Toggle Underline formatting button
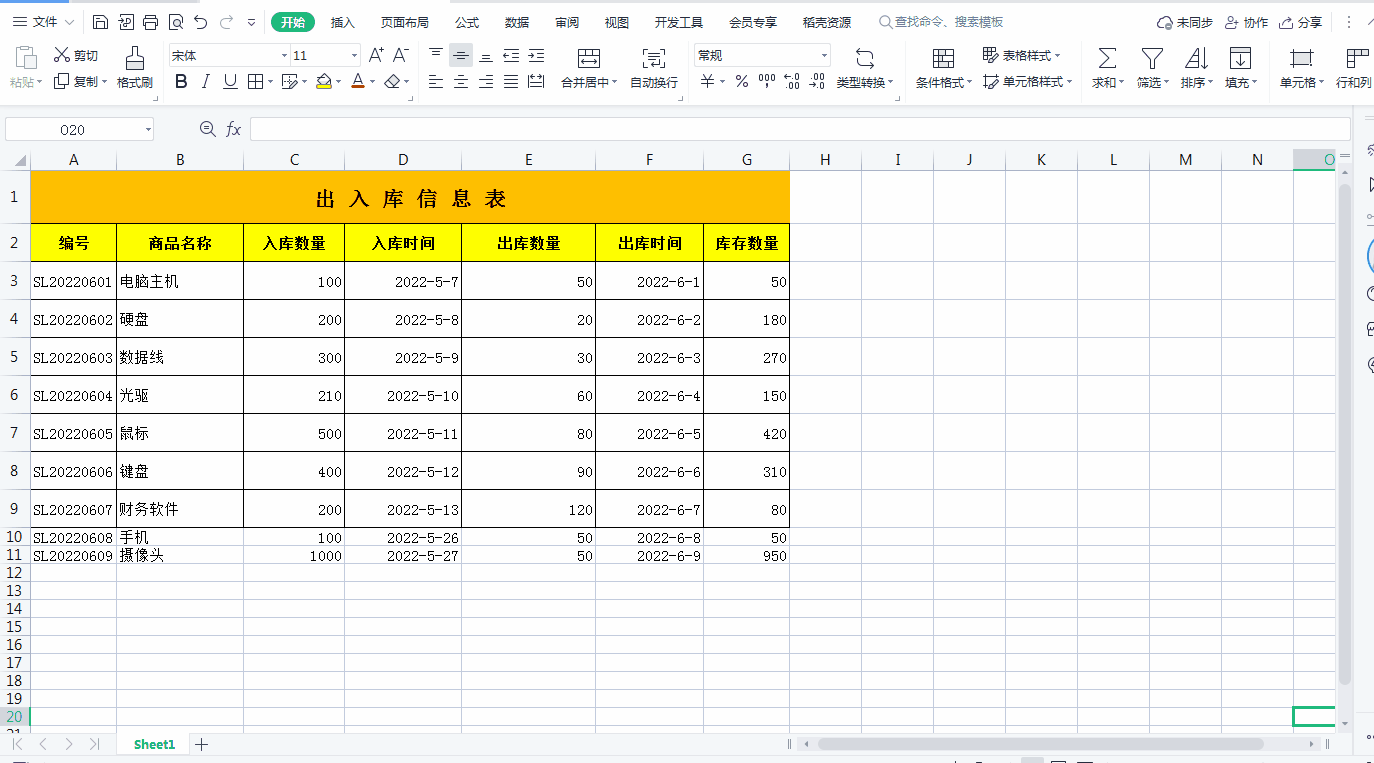This screenshot has height=763, width=1374. coord(230,82)
